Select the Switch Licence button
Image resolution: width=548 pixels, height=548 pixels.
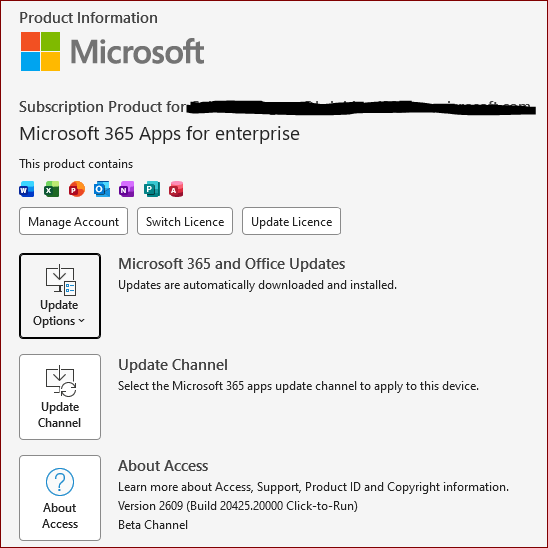pyautogui.click(x=185, y=221)
